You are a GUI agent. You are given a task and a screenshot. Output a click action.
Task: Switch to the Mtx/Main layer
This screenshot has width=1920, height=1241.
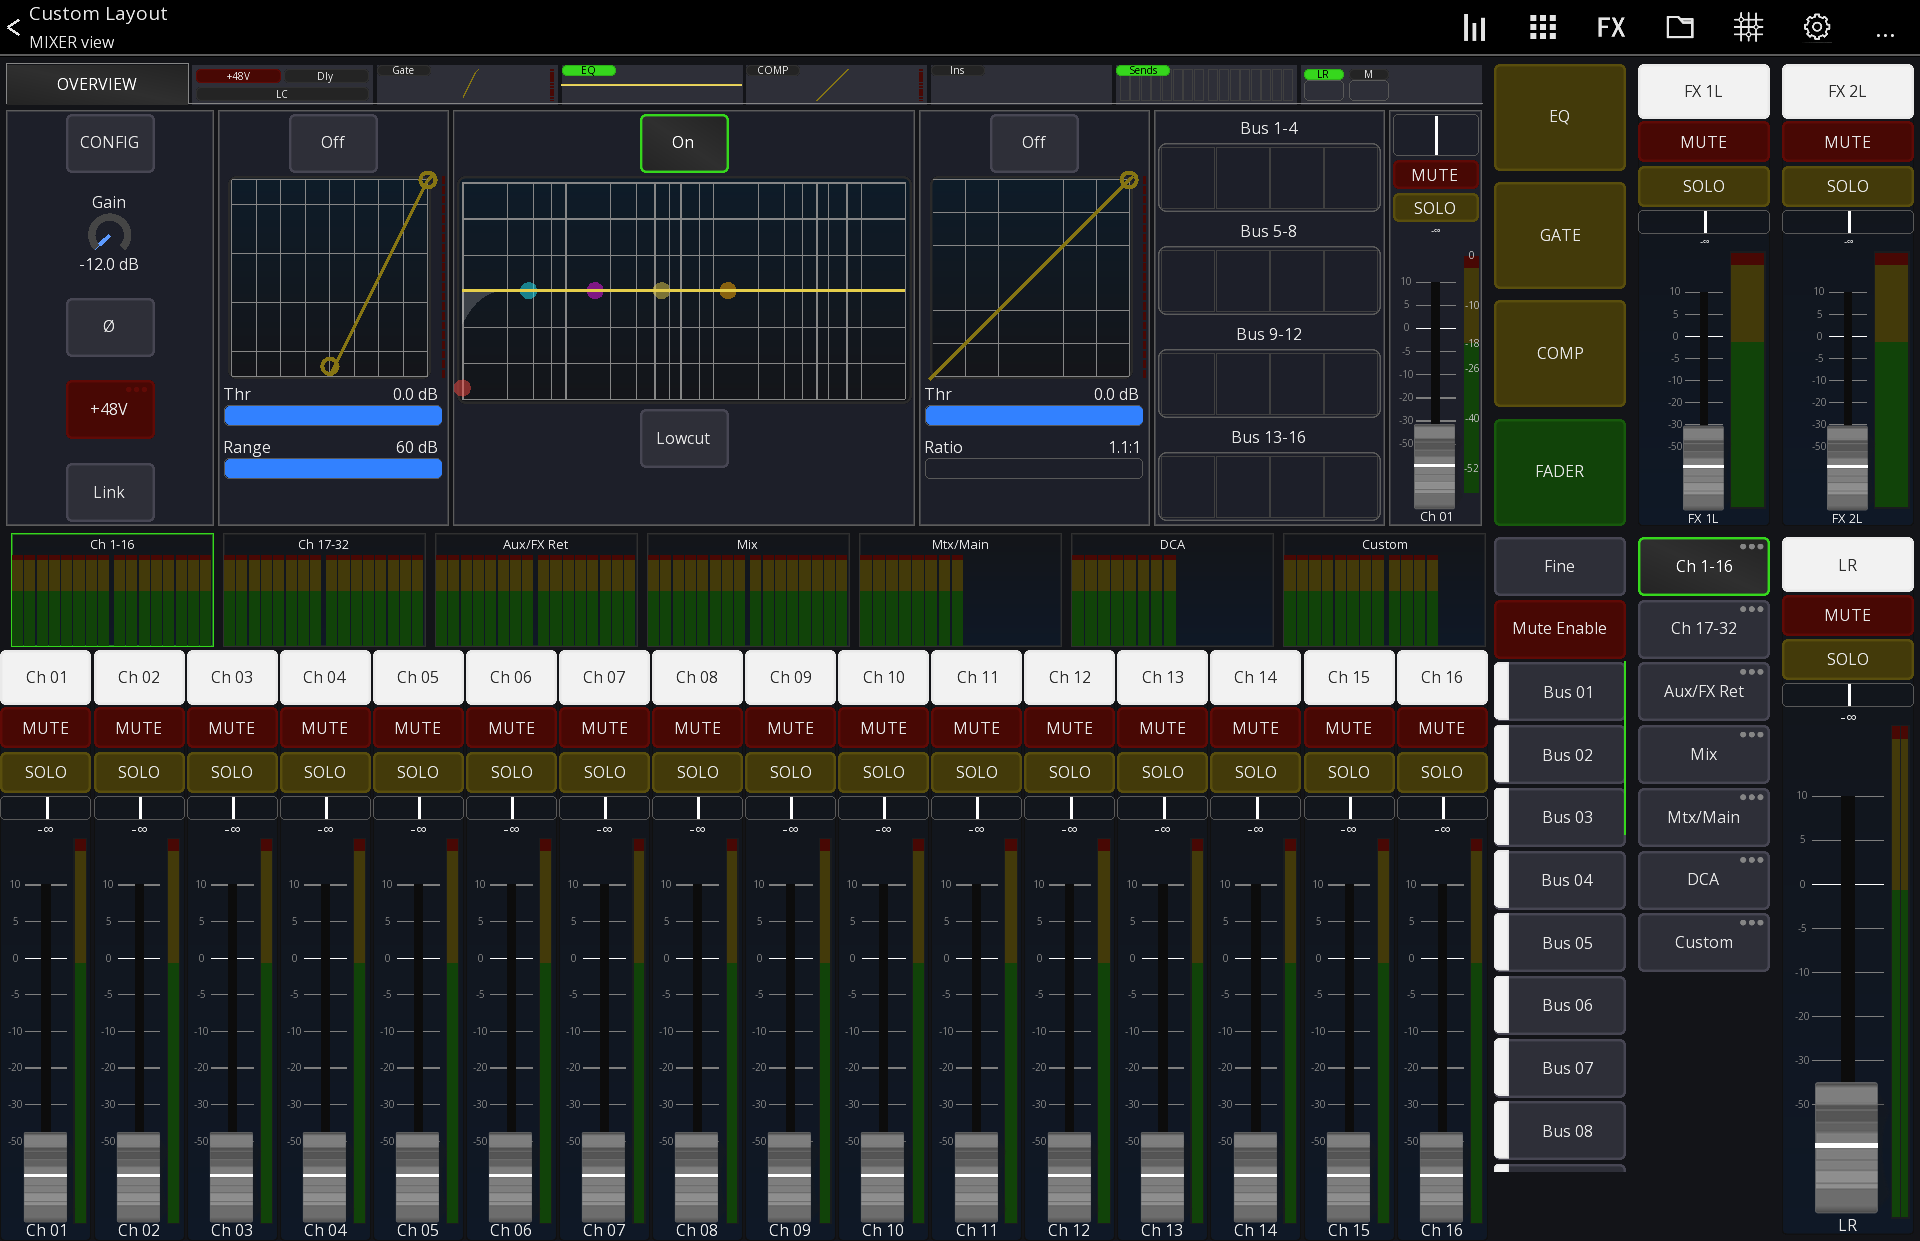(x=1704, y=817)
